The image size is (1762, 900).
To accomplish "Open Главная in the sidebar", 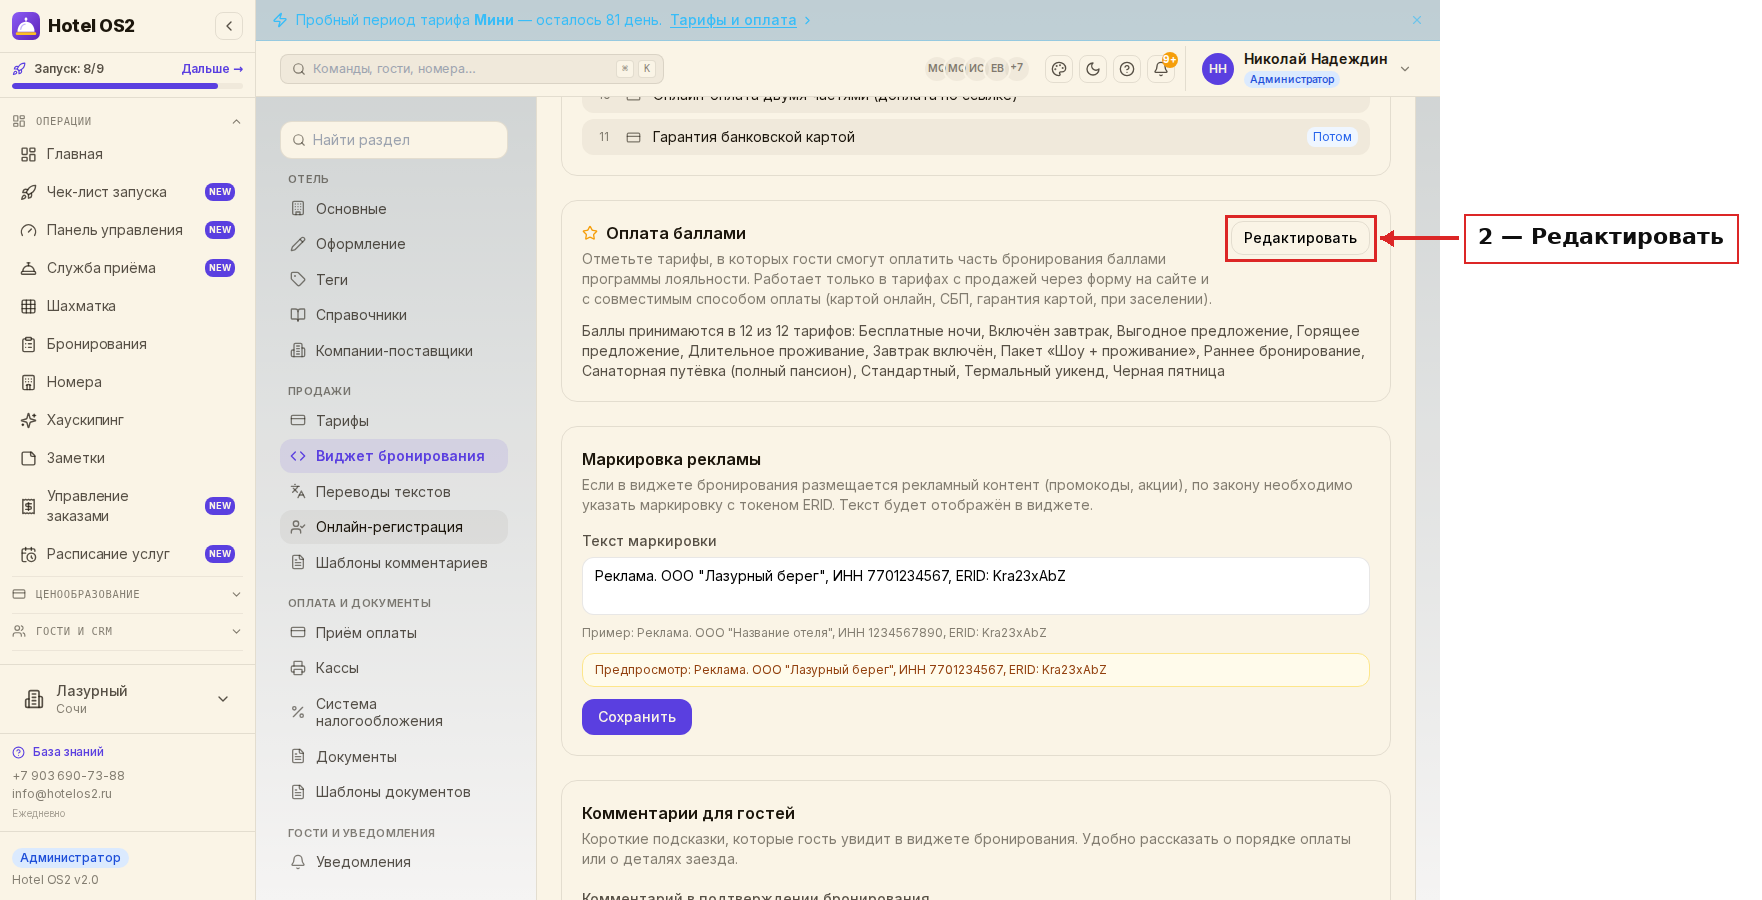I will point(127,154).
